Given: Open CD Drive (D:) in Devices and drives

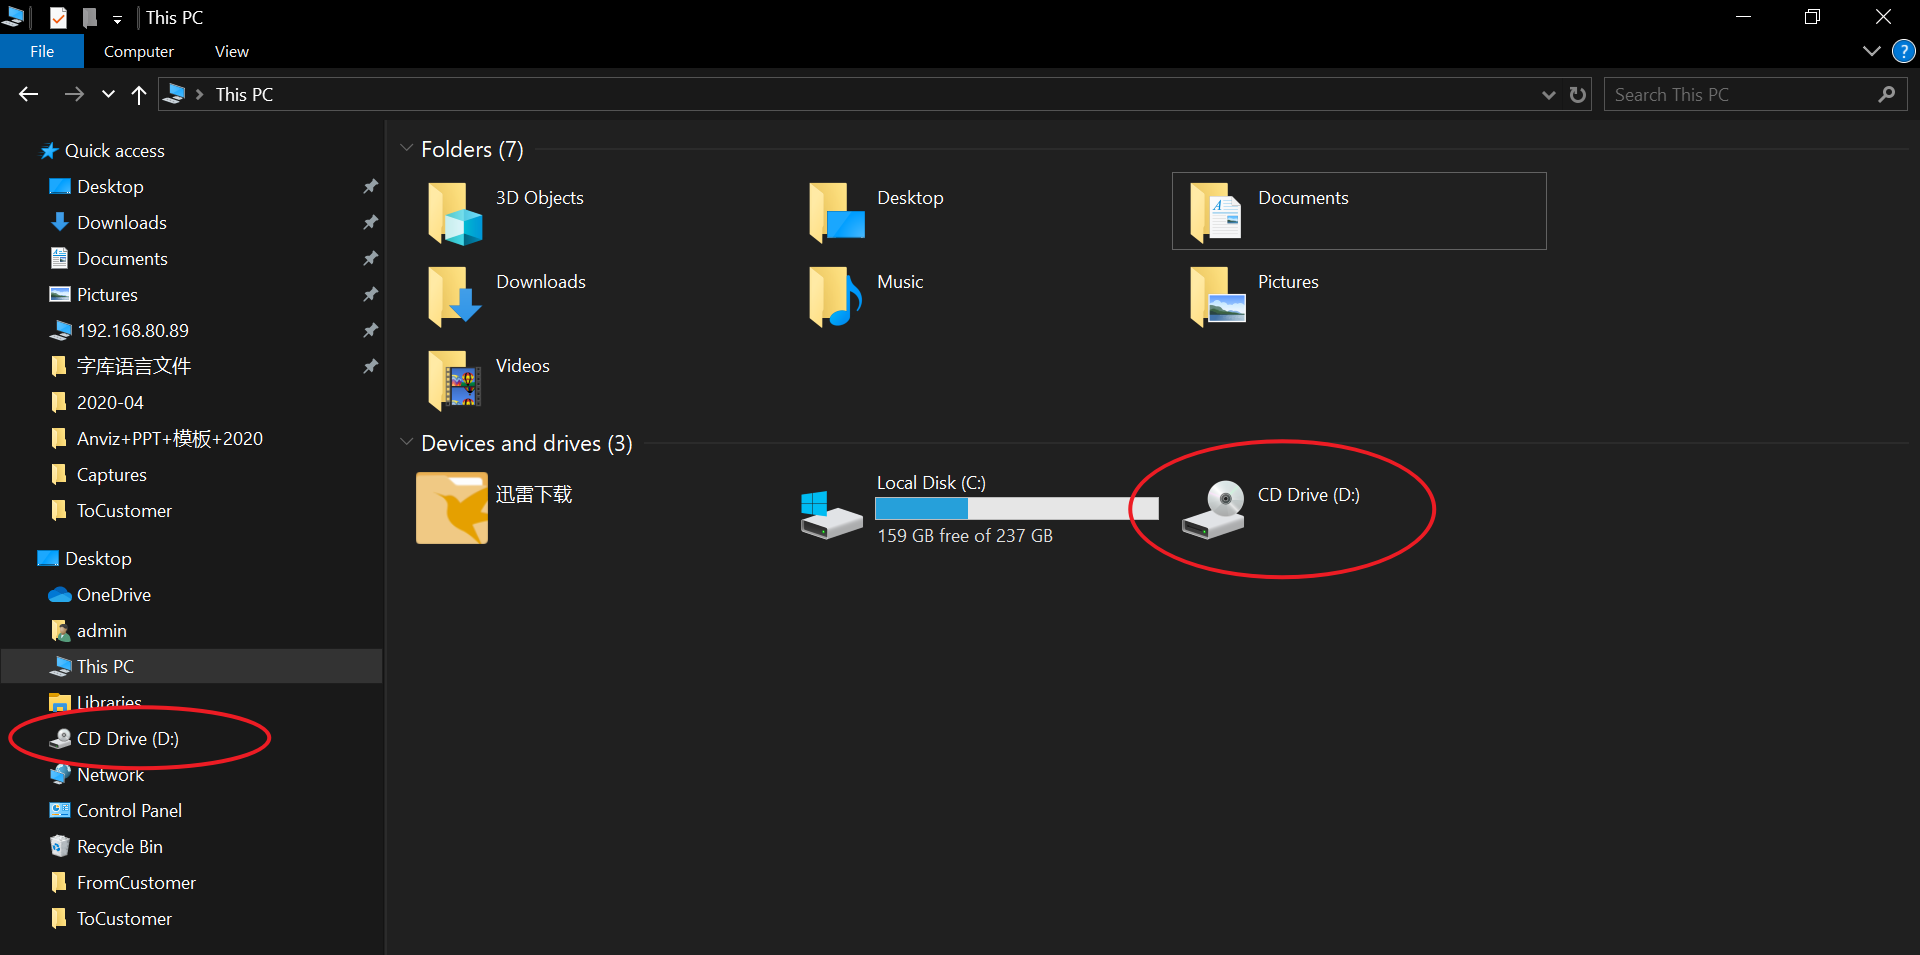Looking at the screenshot, I should [x=1214, y=509].
